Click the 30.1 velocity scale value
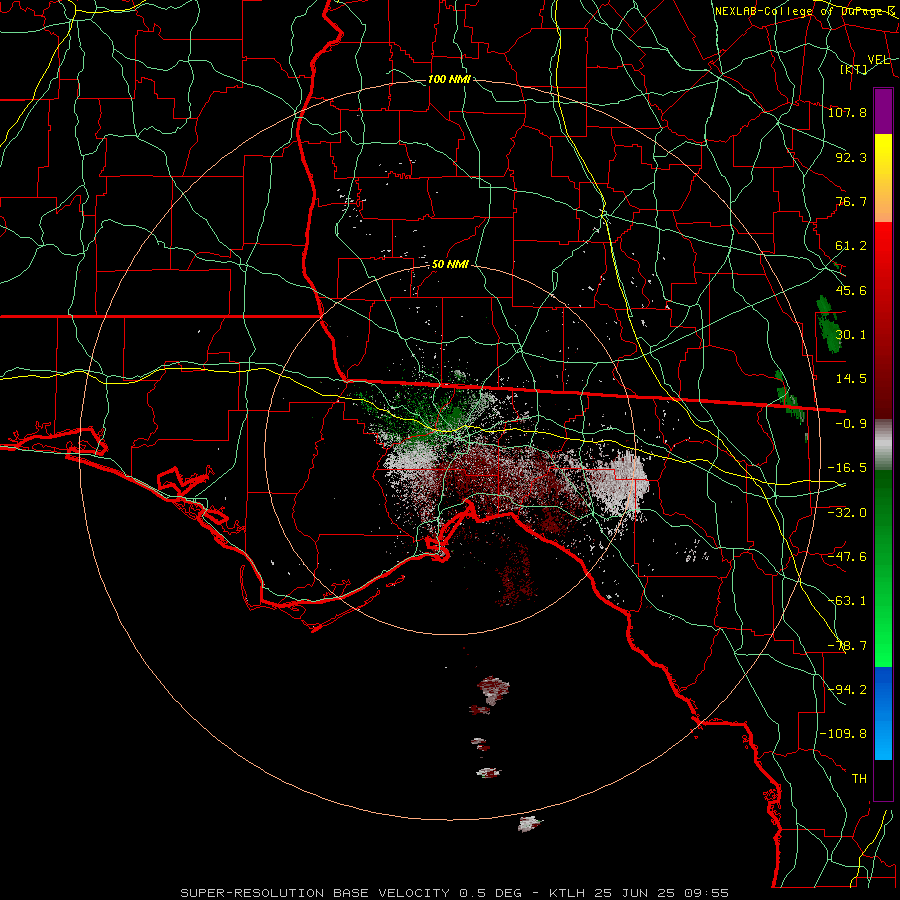The width and height of the screenshot is (900, 900). click(x=851, y=335)
